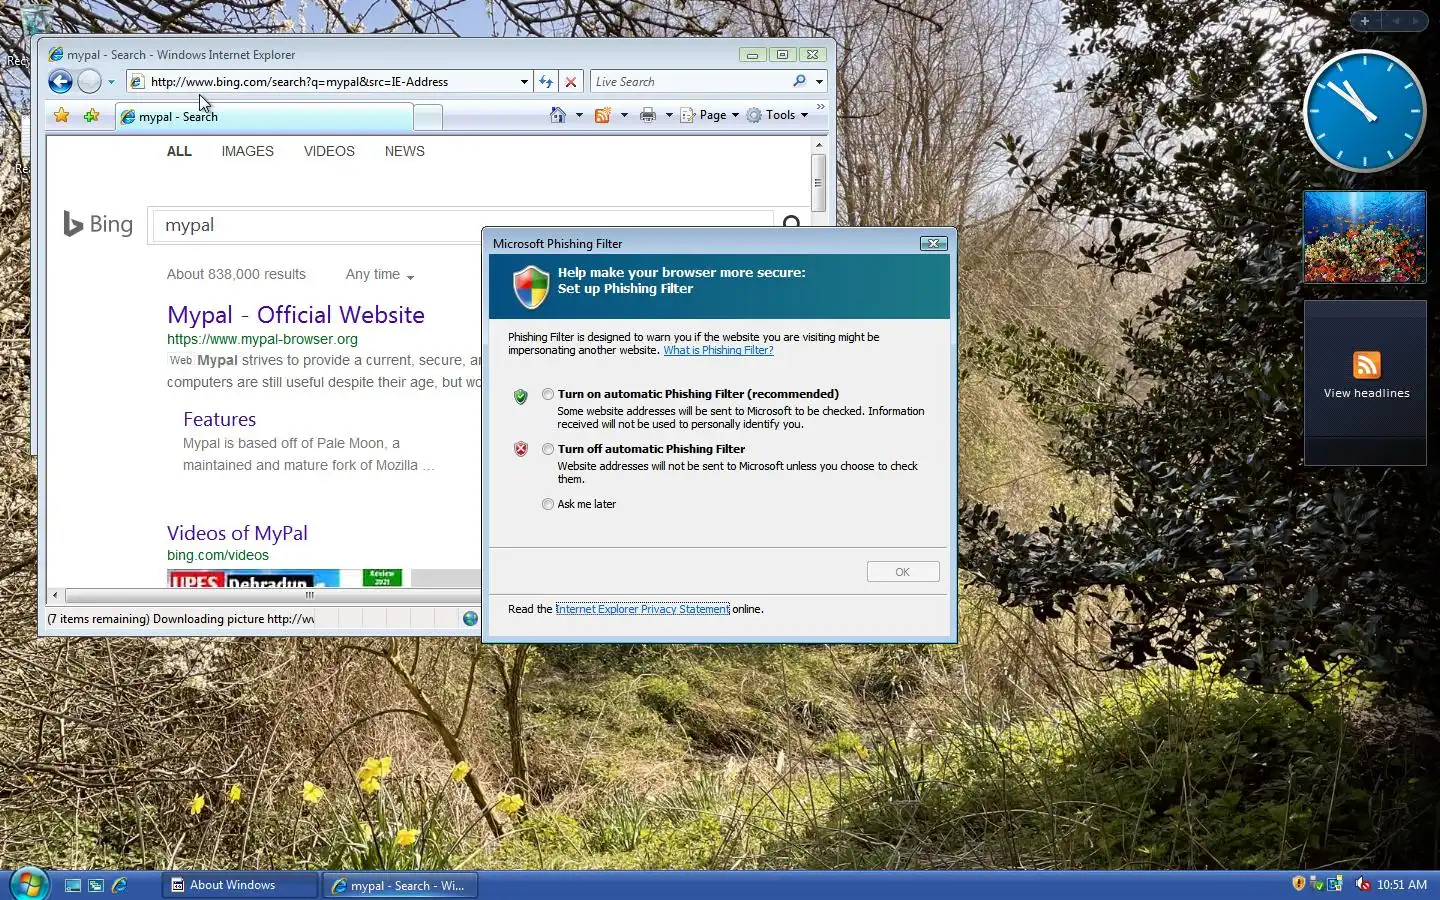Click the shield icon in Phishing Filter header
The height and width of the screenshot is (900, 1440).
531,287
